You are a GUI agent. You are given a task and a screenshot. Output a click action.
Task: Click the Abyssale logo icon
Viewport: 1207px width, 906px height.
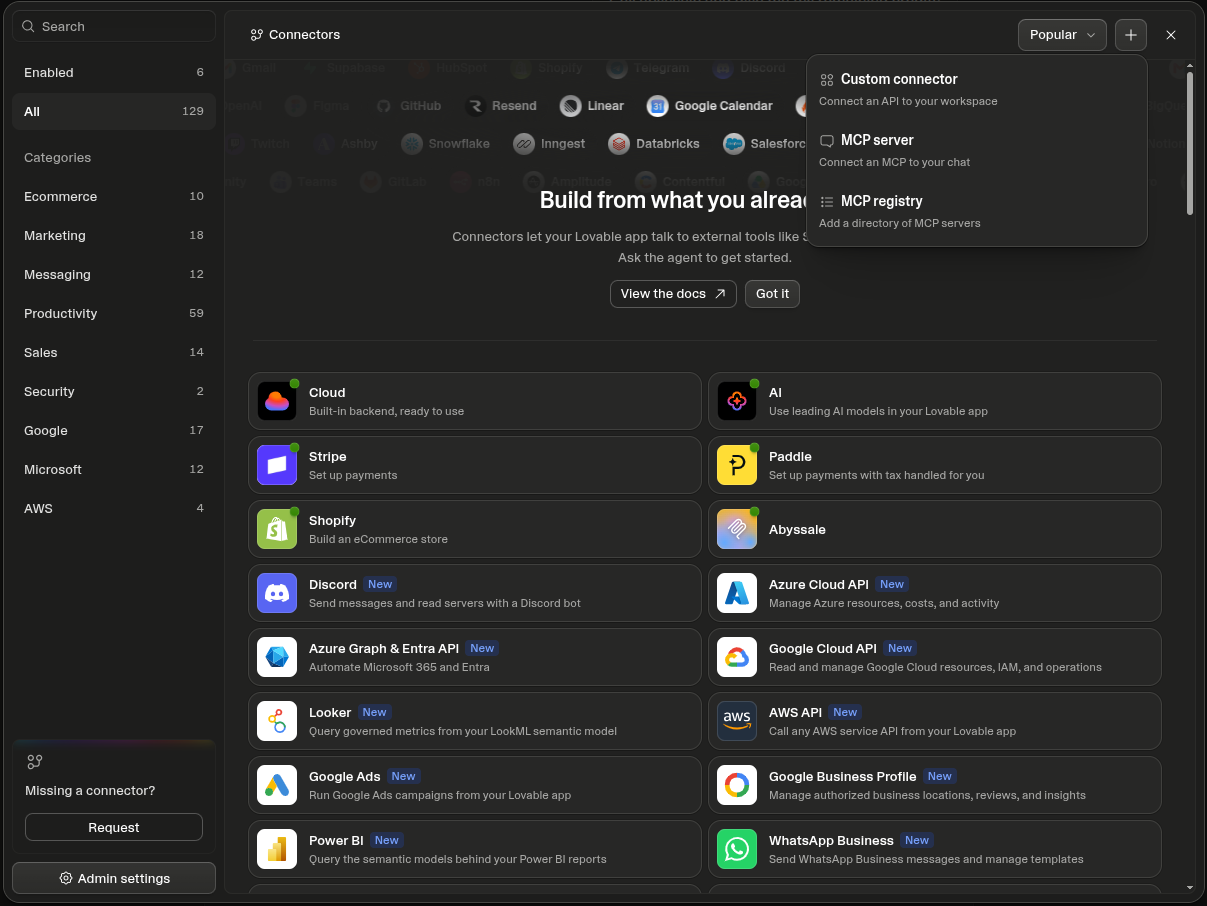coord(737,529)
